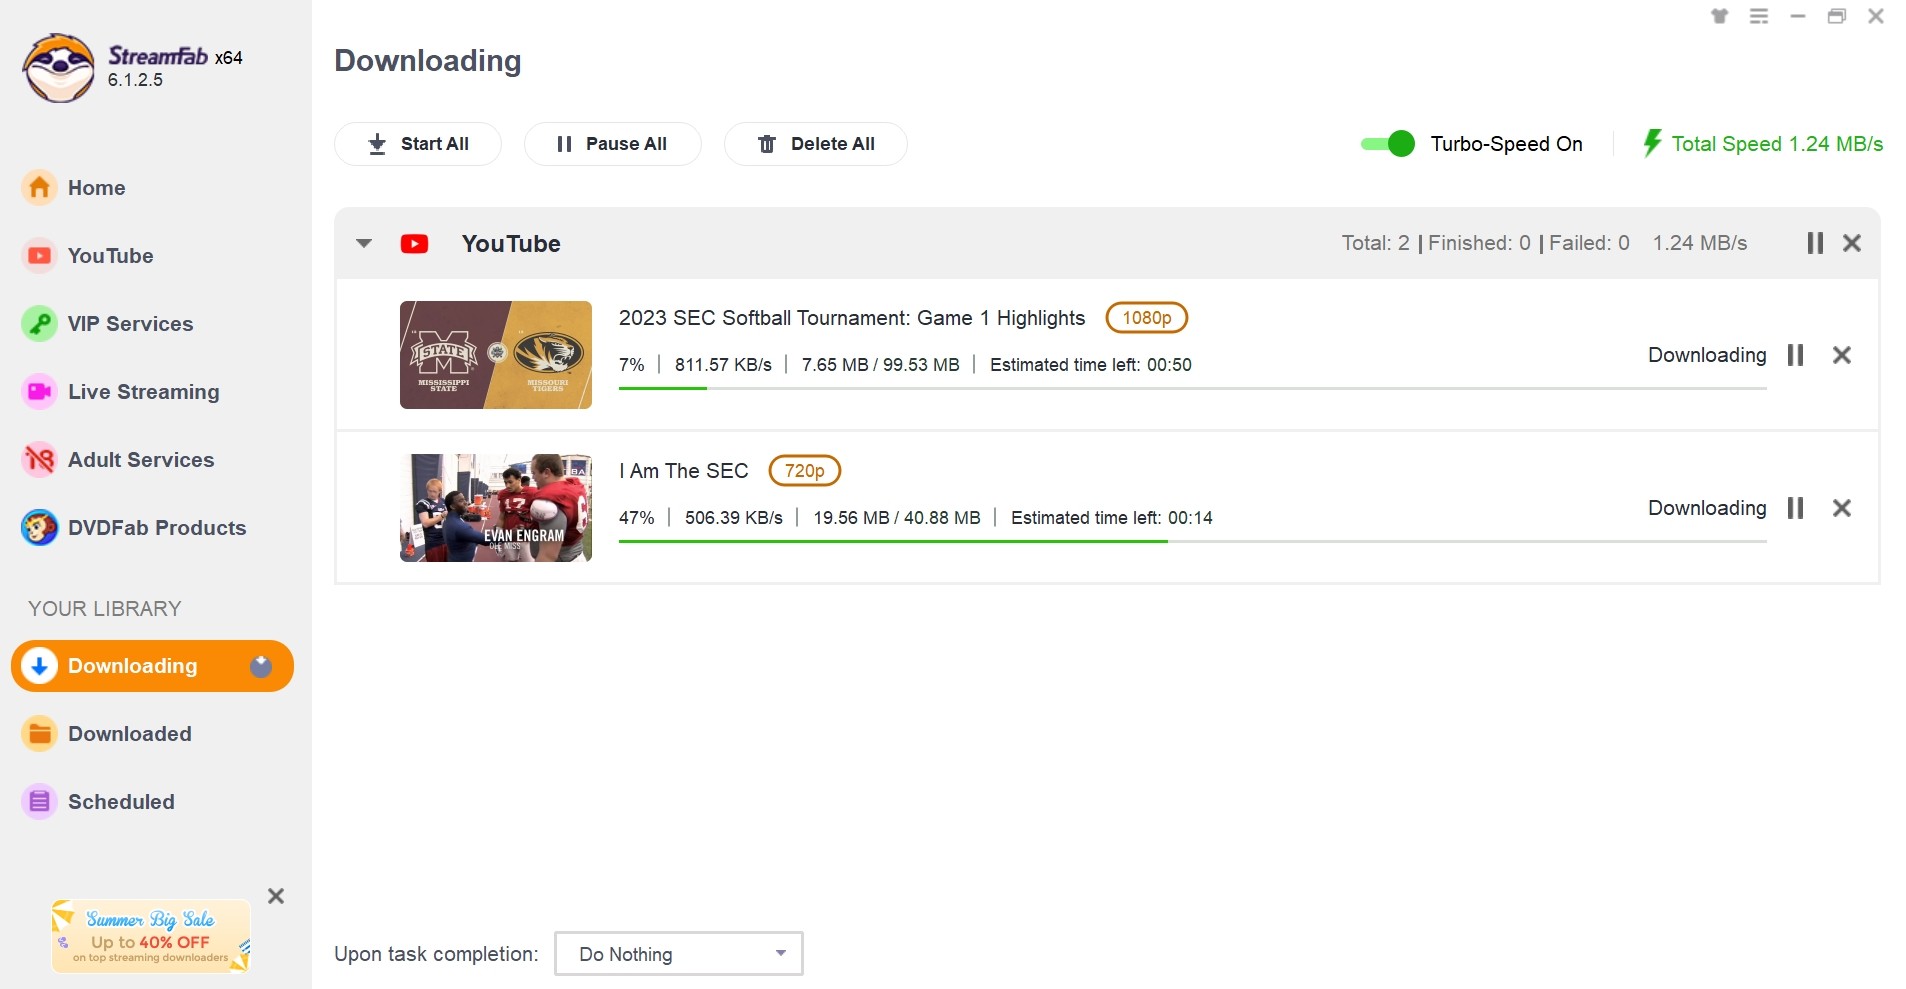Click the 720p quality badge

point(804,471)
